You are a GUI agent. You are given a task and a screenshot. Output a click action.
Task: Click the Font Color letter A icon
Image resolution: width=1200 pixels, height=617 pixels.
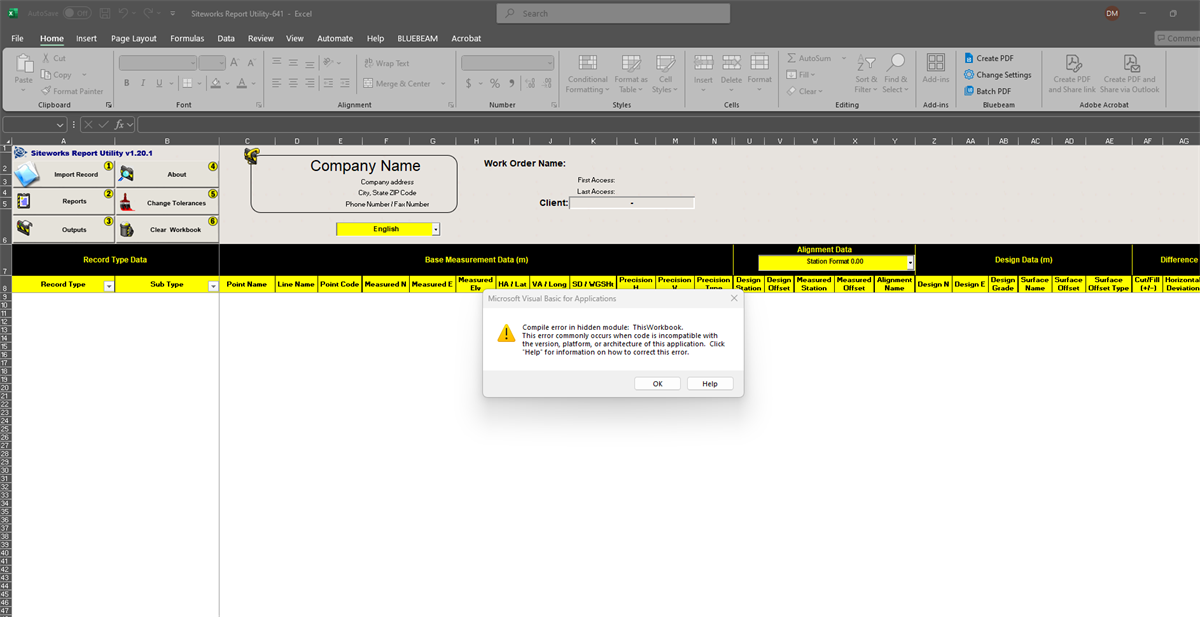click(x=241, y=83)
